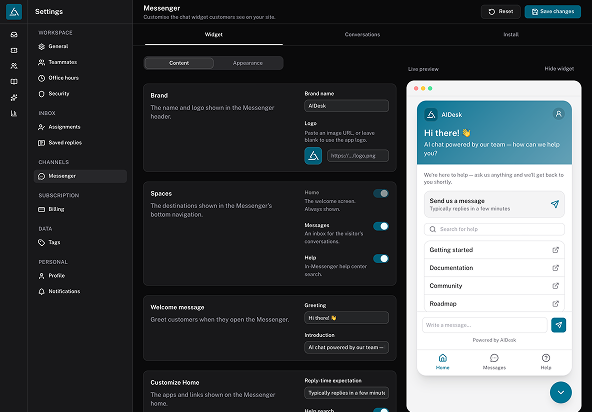Click the Write a message field in the preview

[485, 325]
